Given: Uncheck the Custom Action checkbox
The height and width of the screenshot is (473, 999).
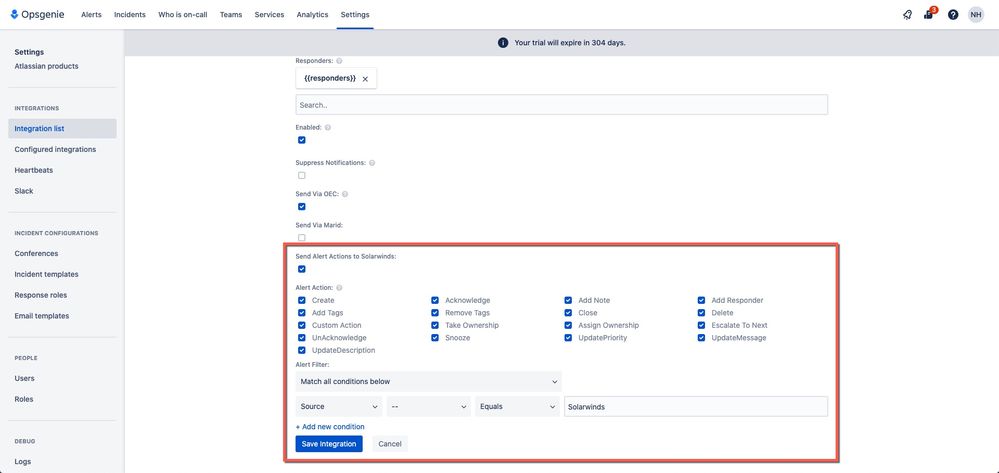Looking at the screenshot, I should (301, 325).
